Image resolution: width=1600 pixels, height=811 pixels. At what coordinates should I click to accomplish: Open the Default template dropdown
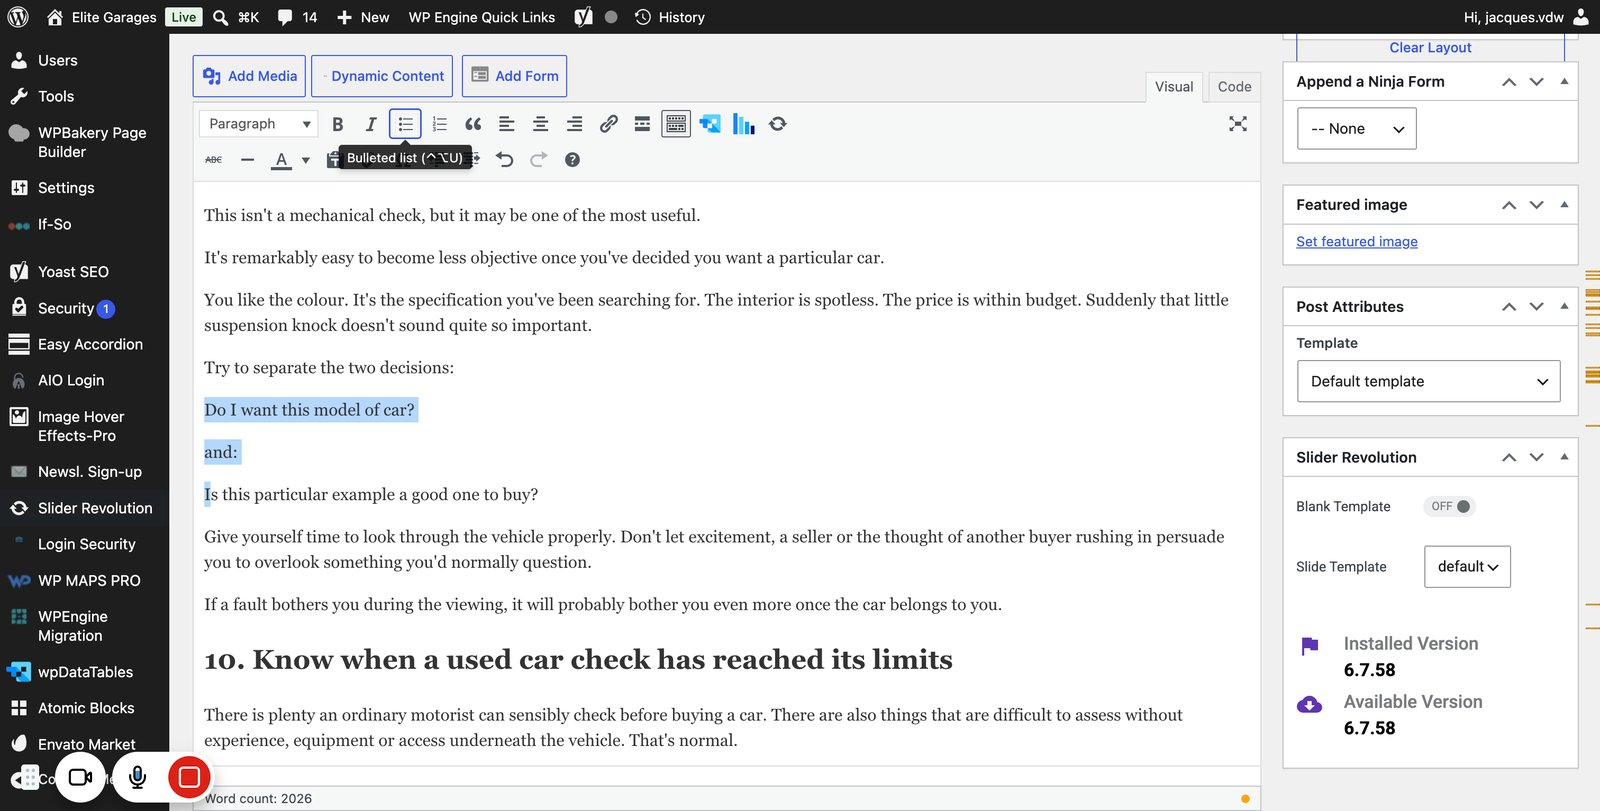1429,381
